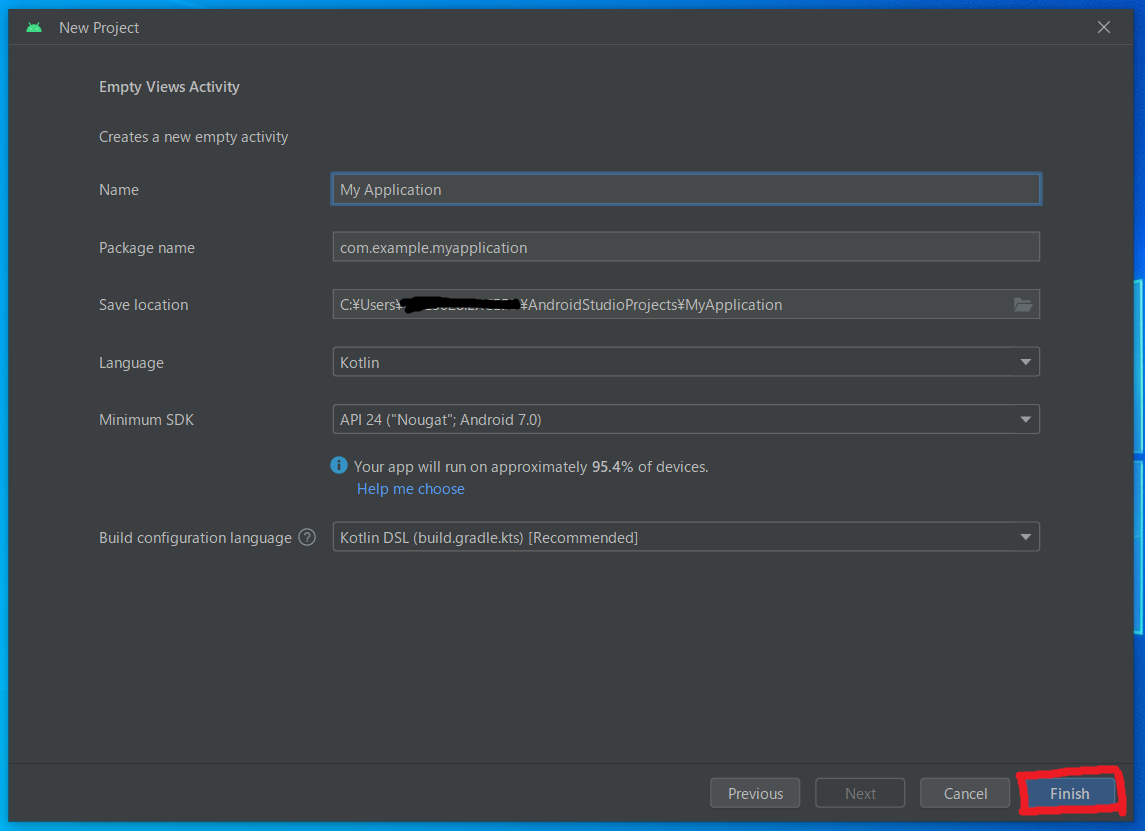Click the Cancel button
The width and height of the screenshot is (1145, 831).
tap(965, 793)
